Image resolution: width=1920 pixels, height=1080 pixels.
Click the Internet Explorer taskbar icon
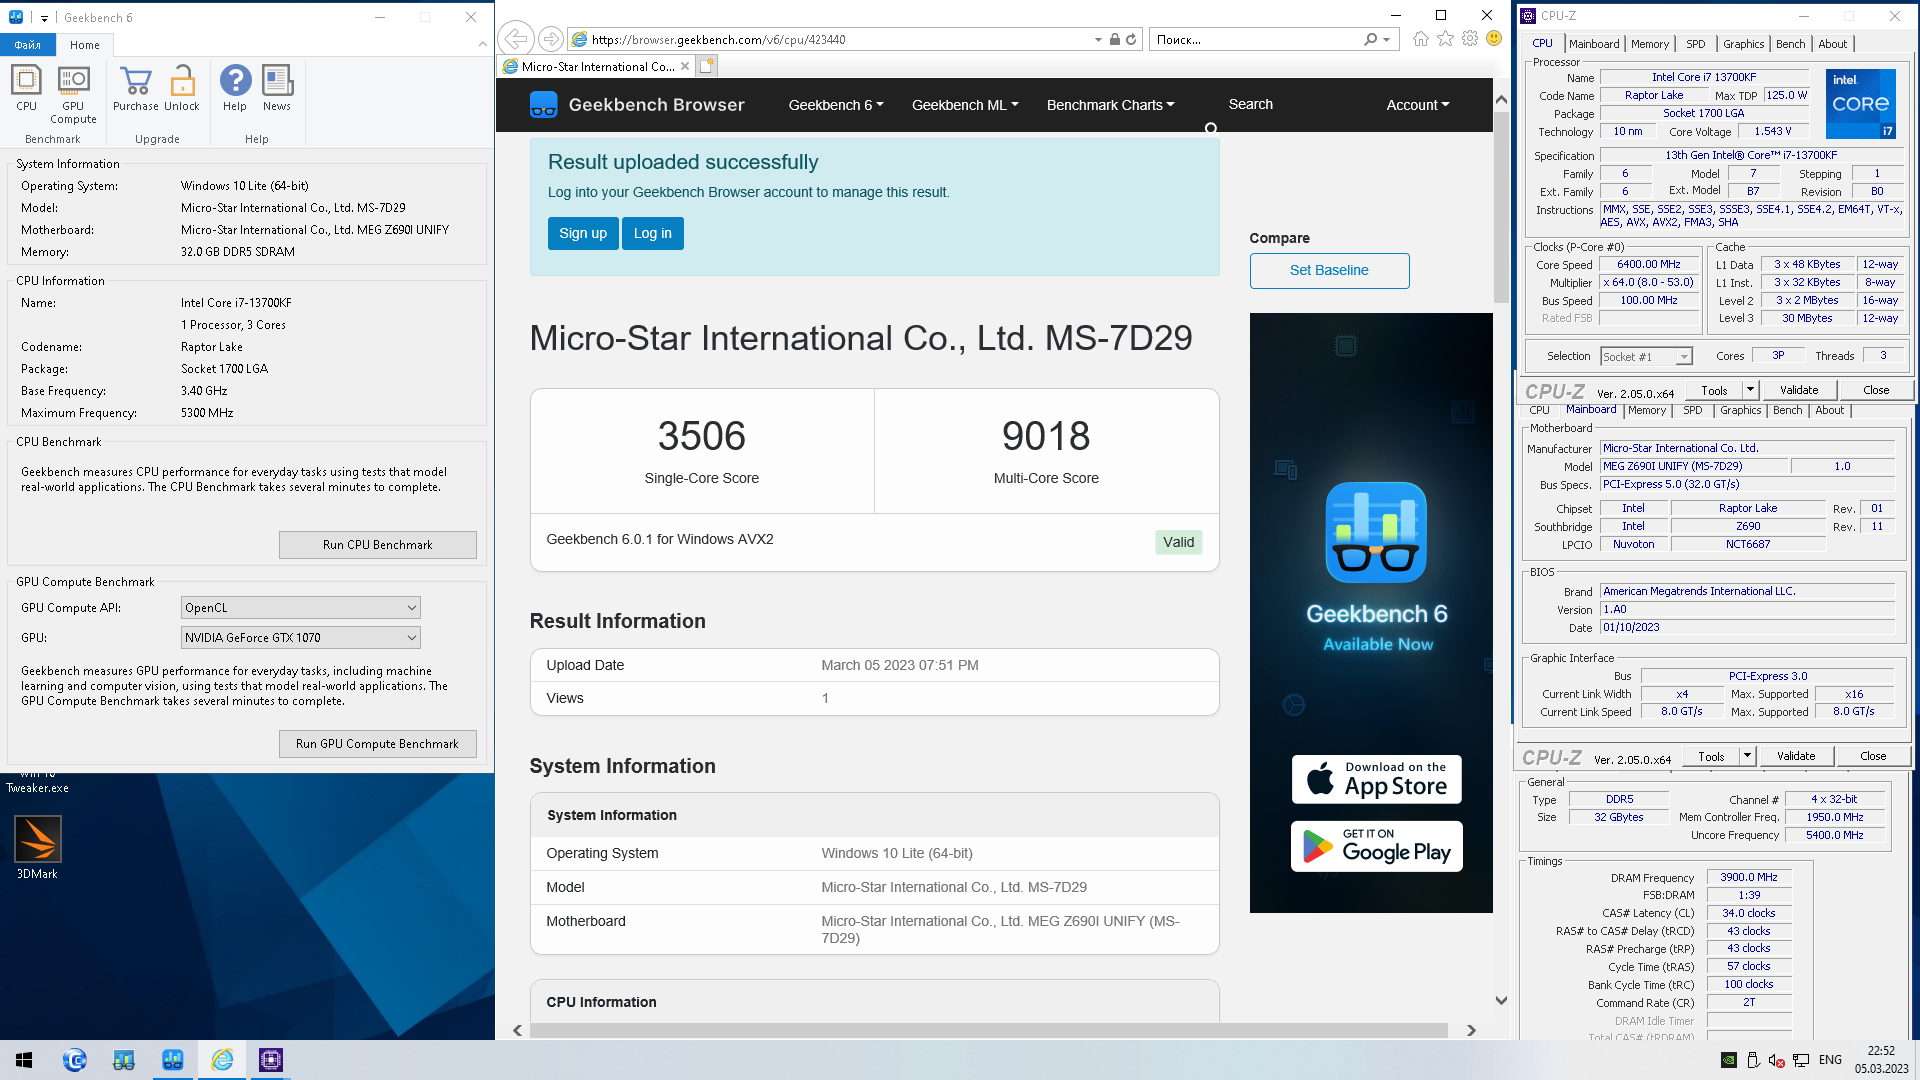pyautogui.click(x=222, y=1060)
